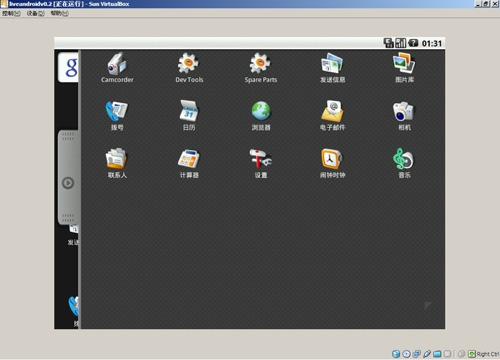The width and height of the screenshot is (500, 360).
Task: Click the VirtualBox network adapter icon
Action: click(x=417, y=354)
